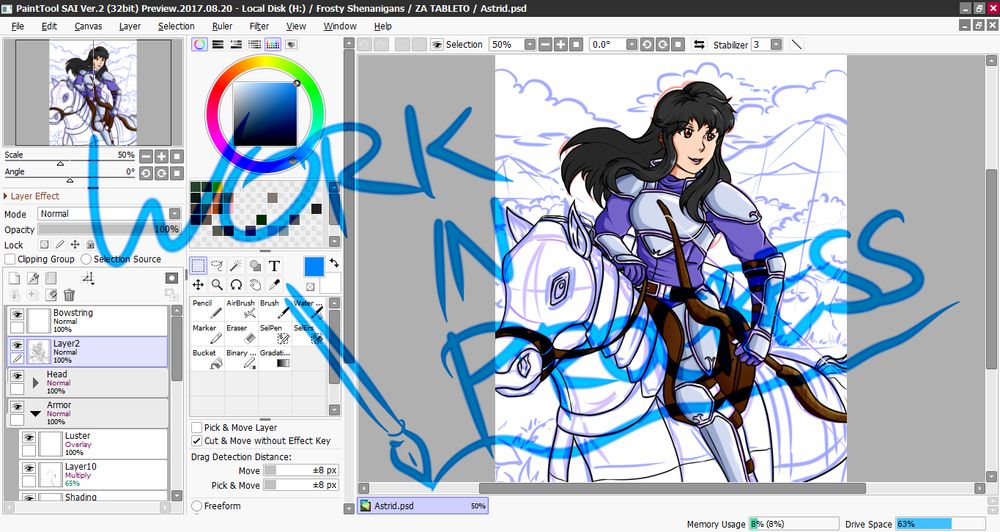Select the Rotate view tool
The height and width of the screenshot is (532, 1000).
(236, 284)
